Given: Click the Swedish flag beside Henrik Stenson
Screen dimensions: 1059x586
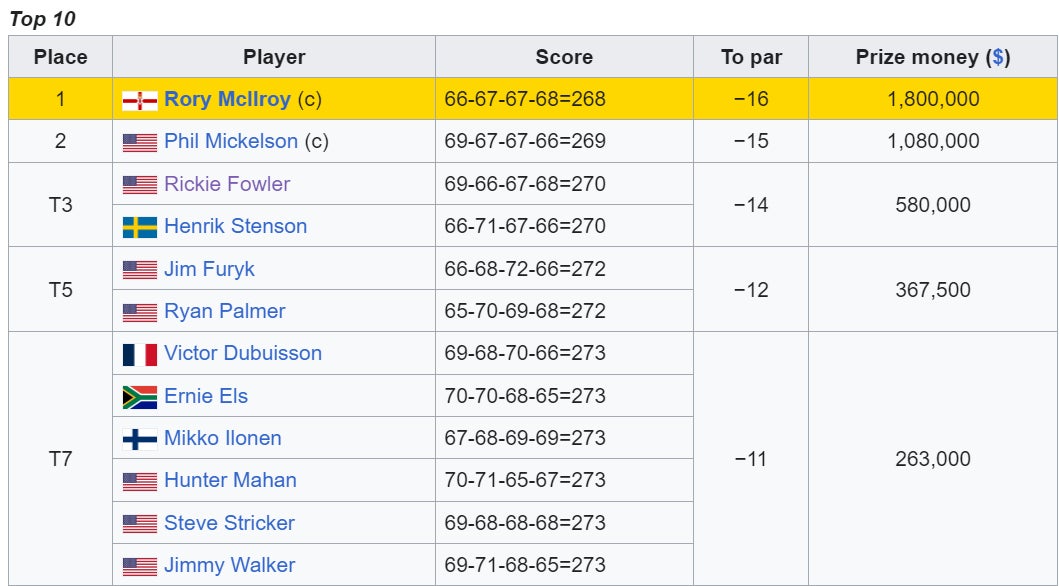Looking at the screenshot, I should pyautogui.click(x=139, y=227).
